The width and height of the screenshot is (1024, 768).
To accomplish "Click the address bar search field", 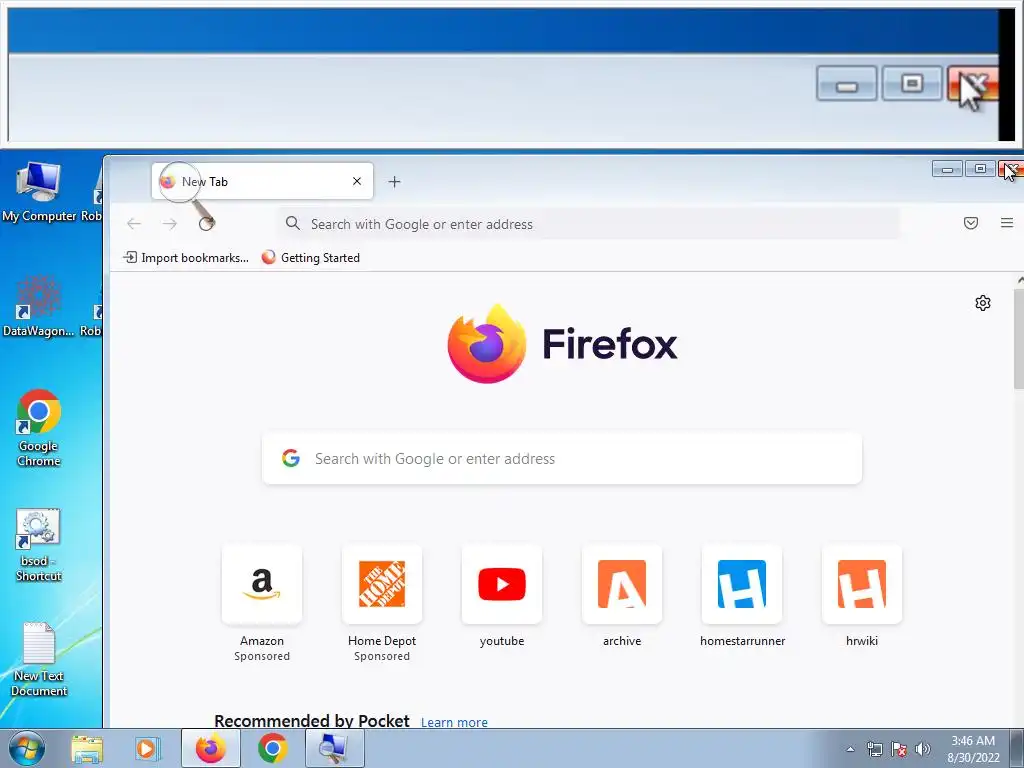I will pyautogui.click(x=588, y=224).
